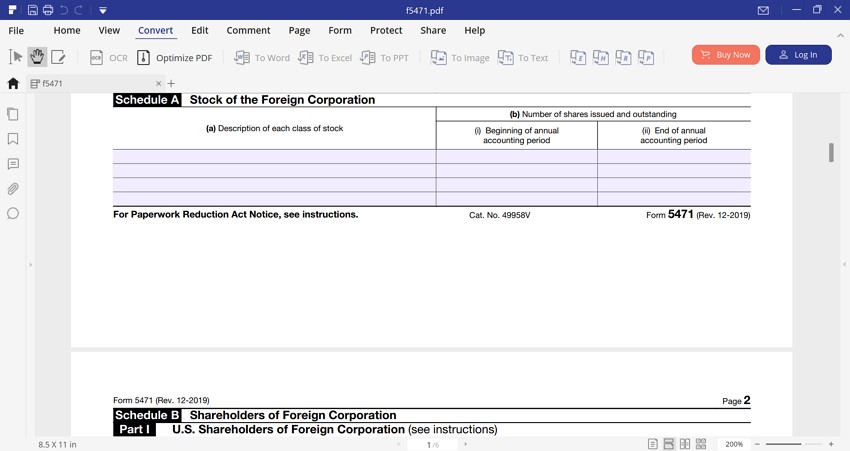Run OCR on the document

coord(109,57)
